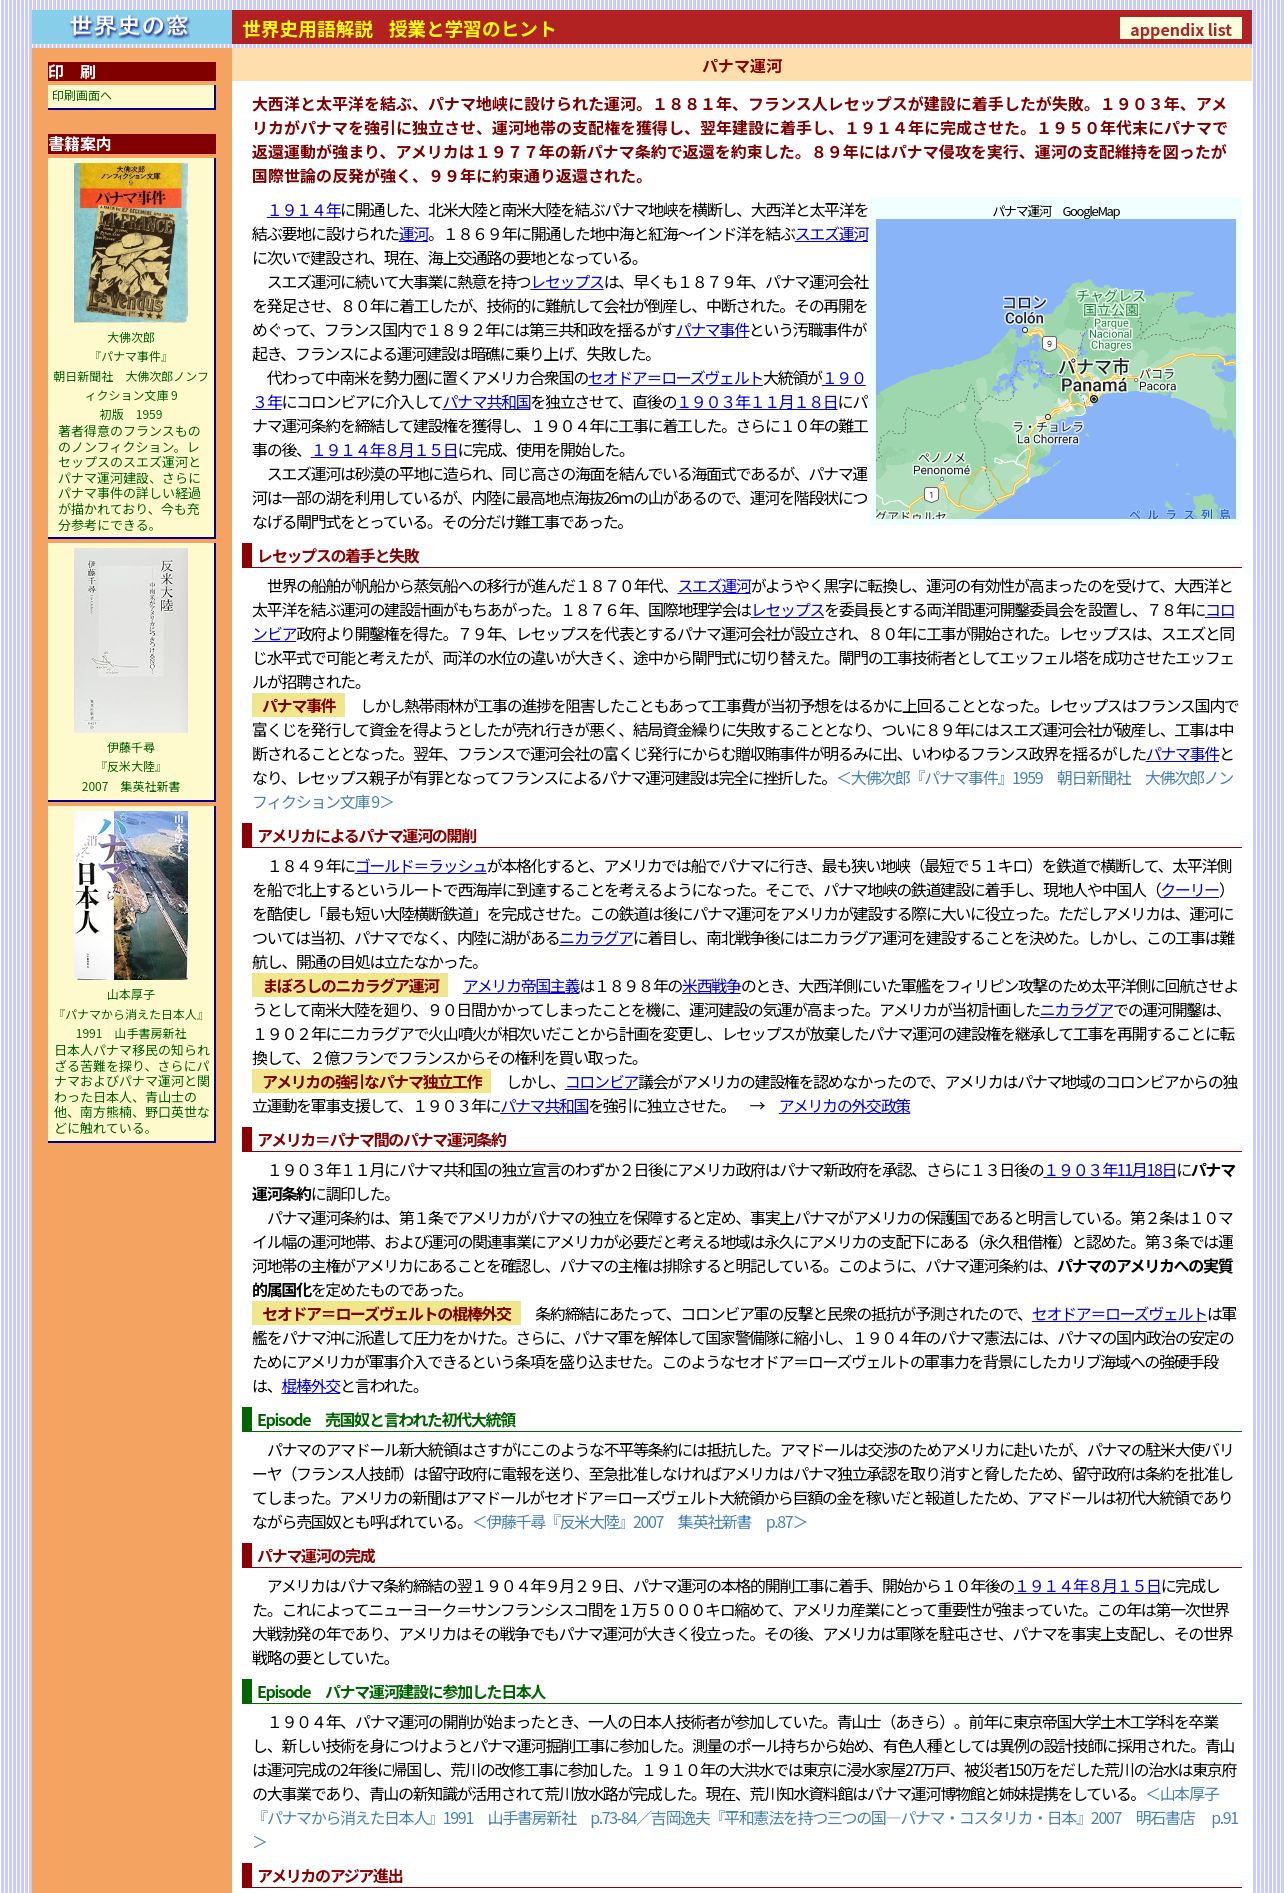
Task: Open the １９１４年８月１５日 link in intro paragraph
Action: point(385,450)
